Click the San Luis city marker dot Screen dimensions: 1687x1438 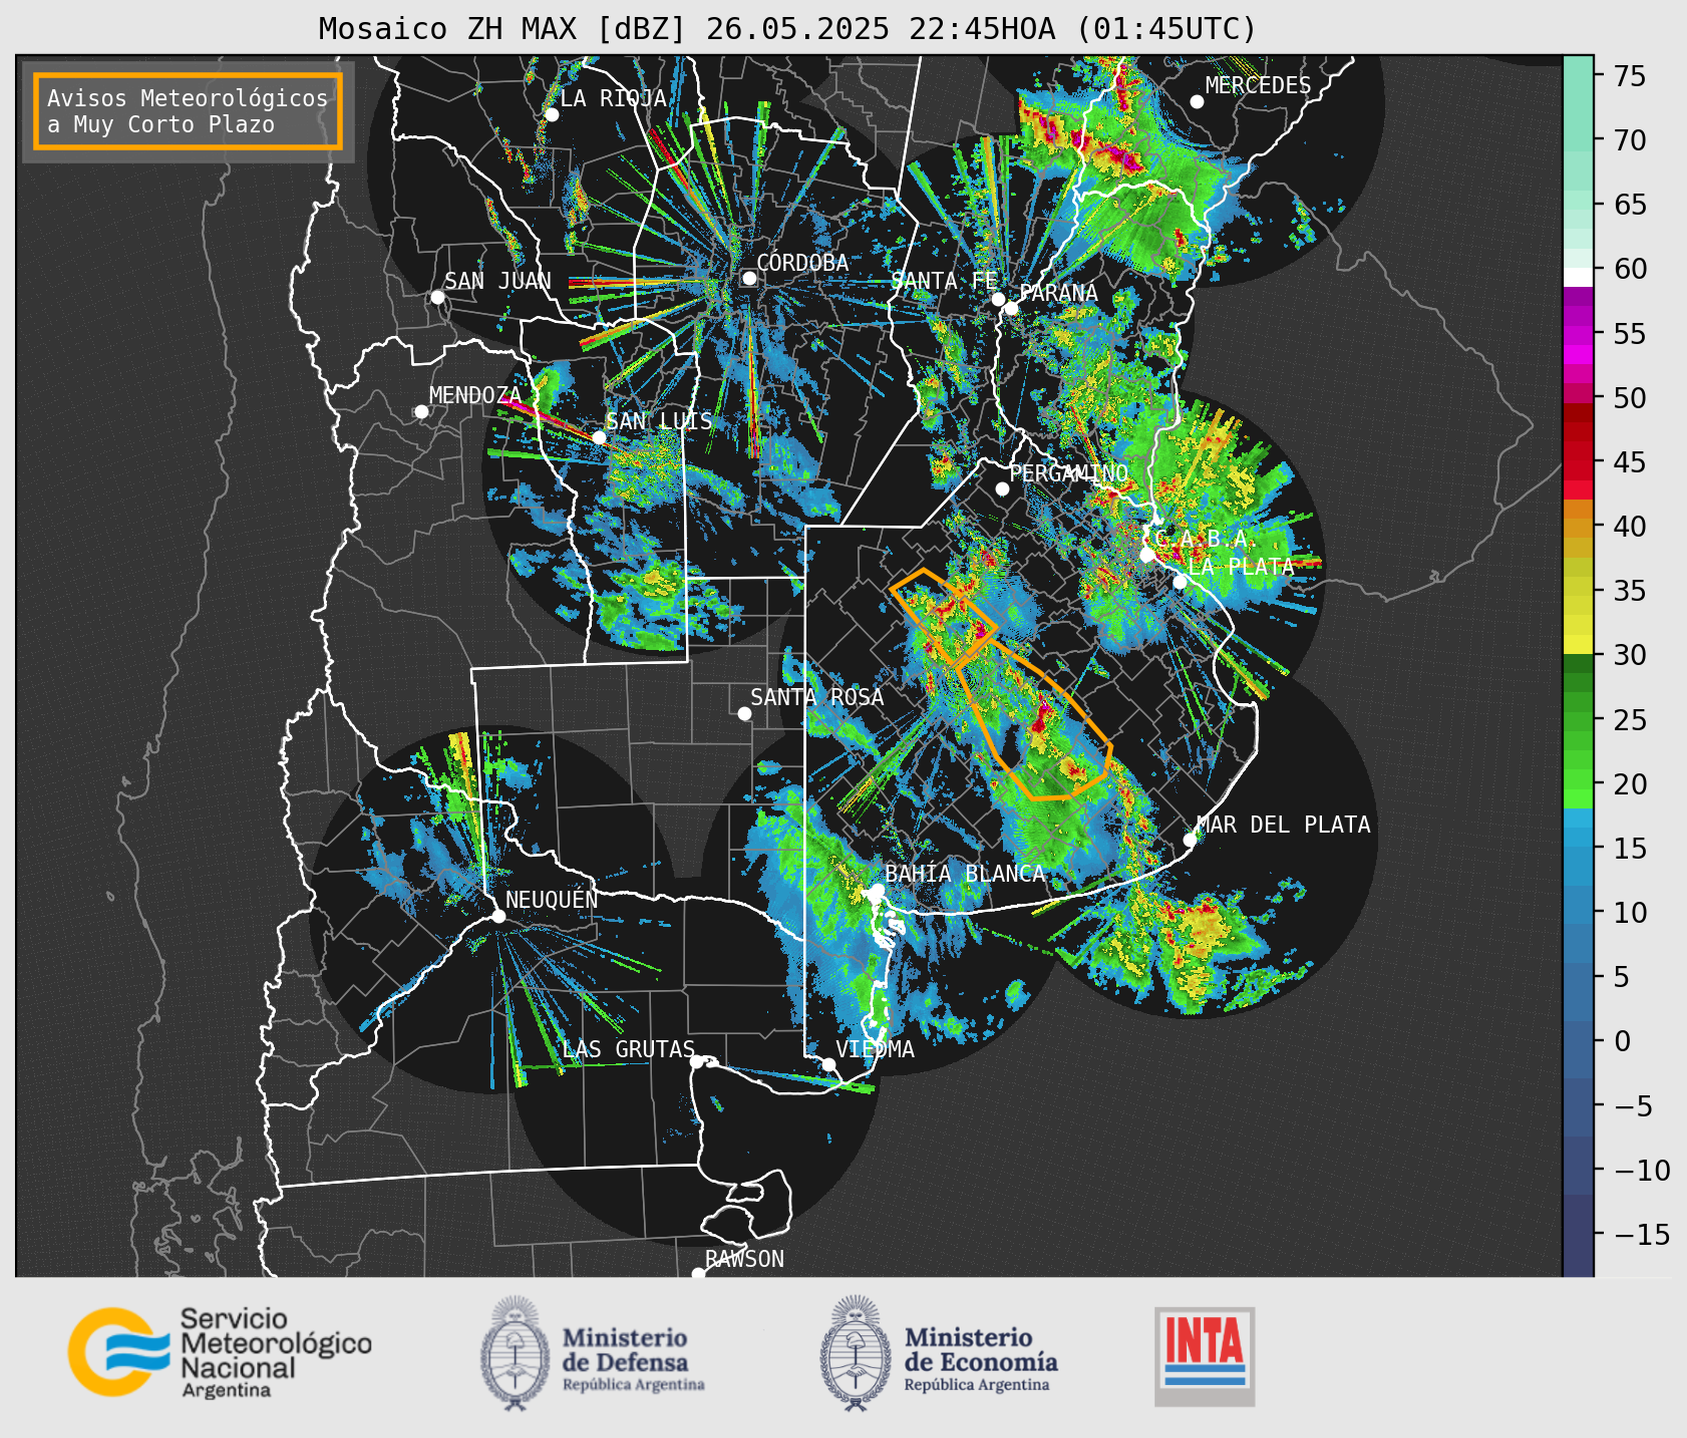(599, 438)
